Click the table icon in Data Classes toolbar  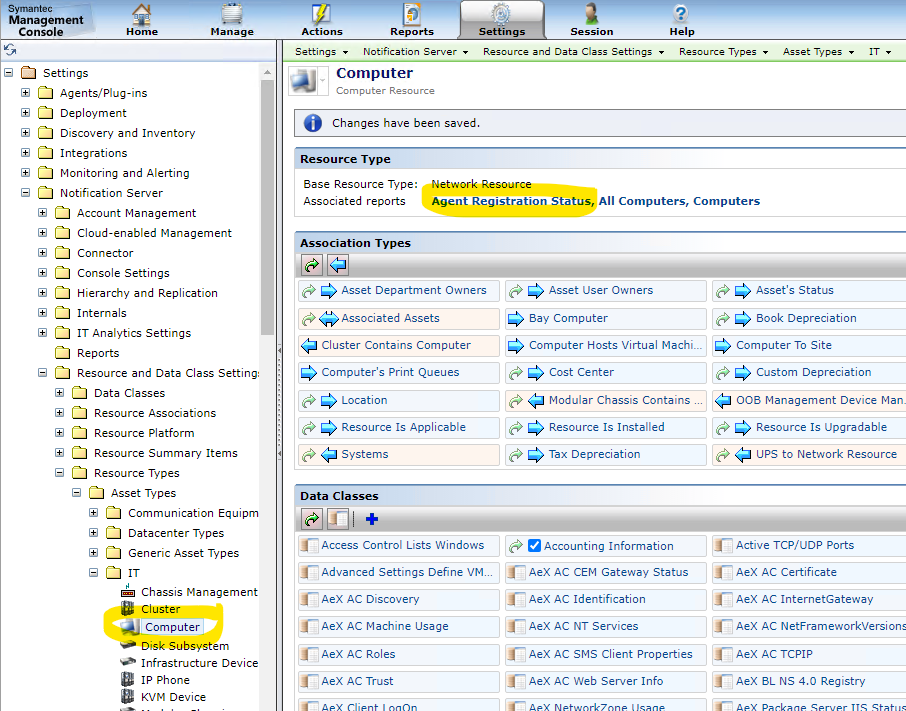[338, 519]
